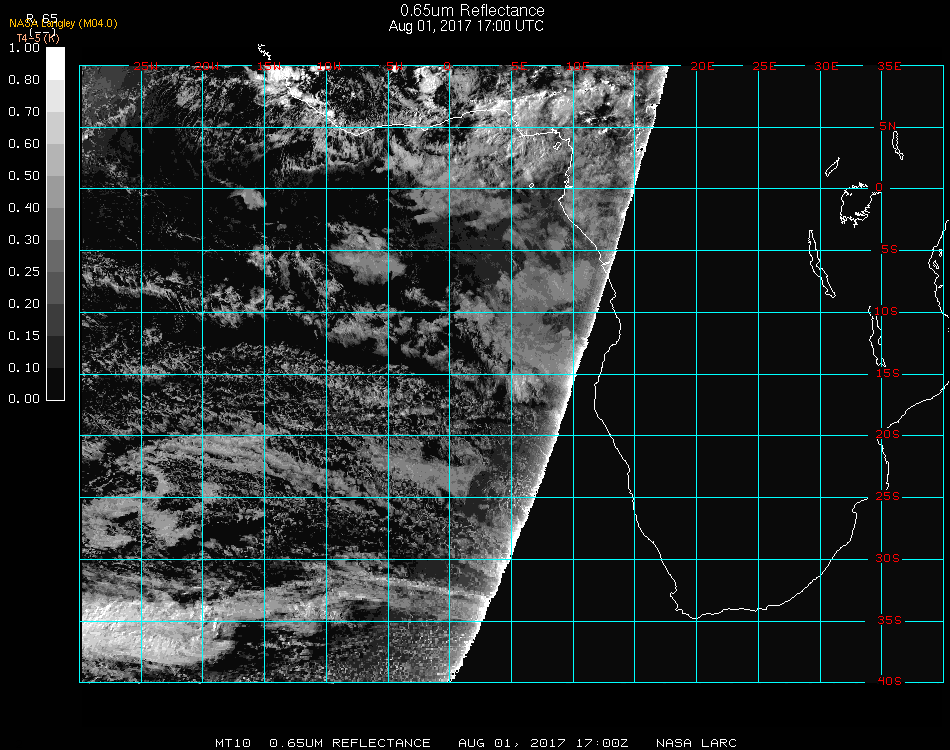This screenshot has height=750, width=950.
Task: Click the 30E longitude label
Action: coord(827,66)
